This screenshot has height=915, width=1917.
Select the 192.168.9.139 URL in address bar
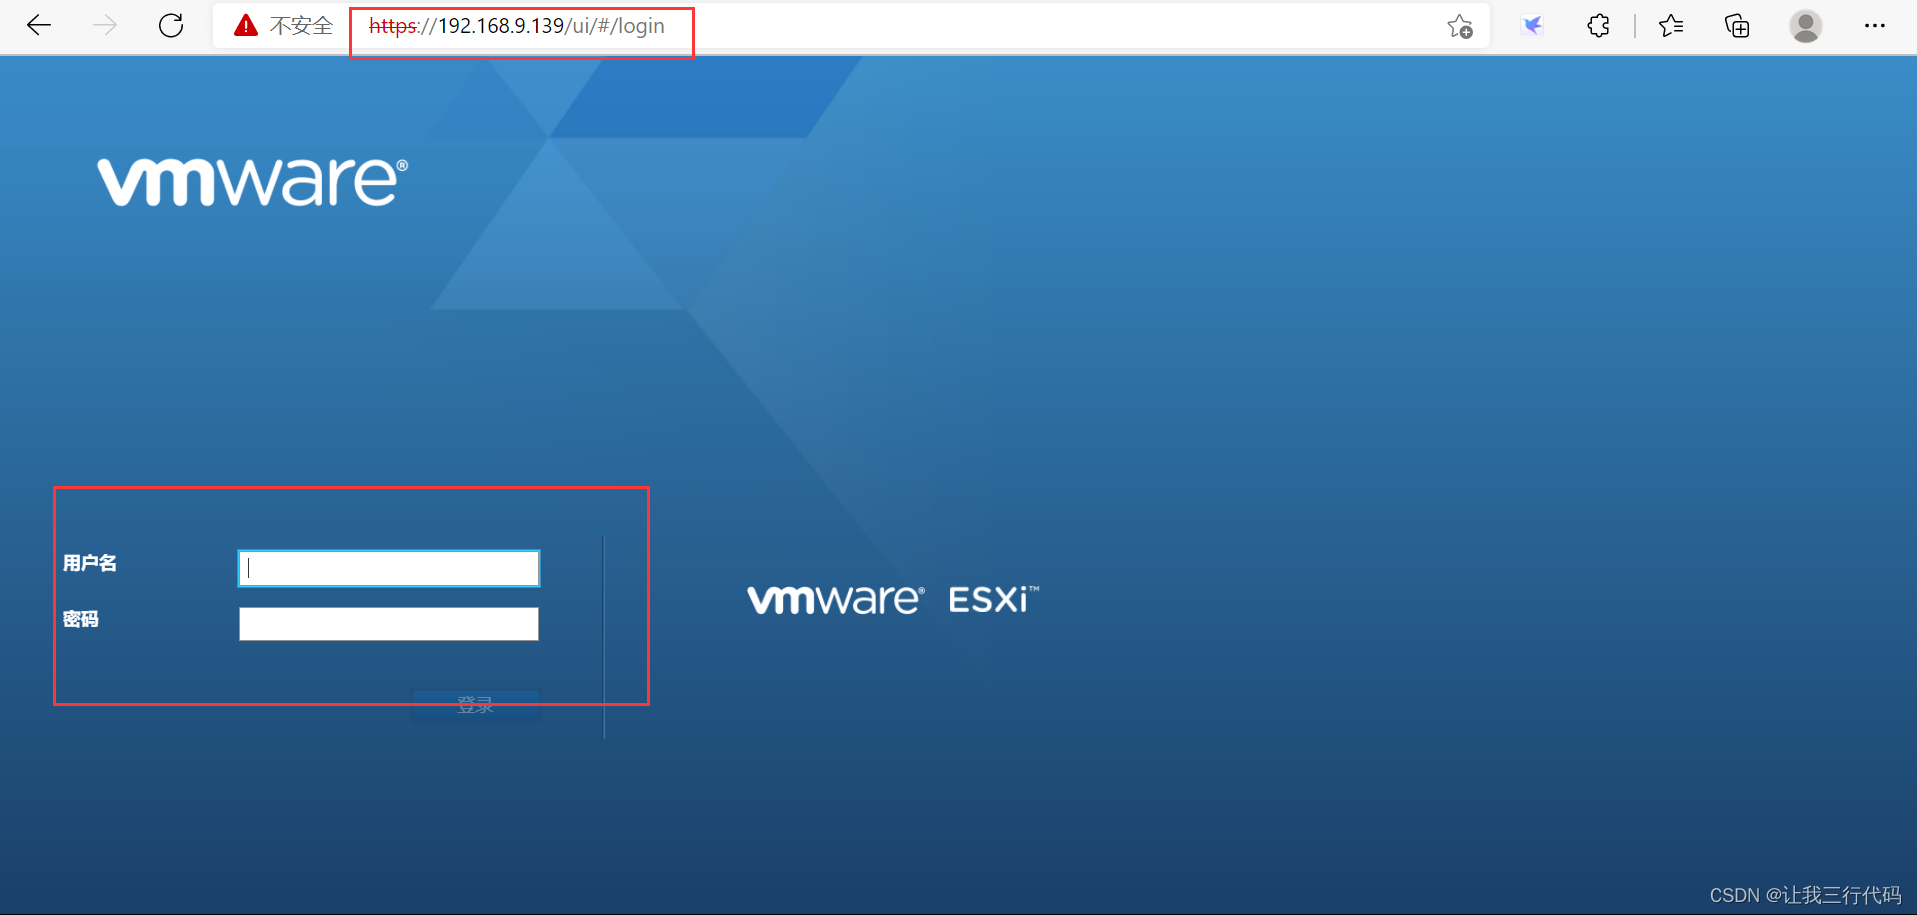pyautogui.click(x=516, y=26)
